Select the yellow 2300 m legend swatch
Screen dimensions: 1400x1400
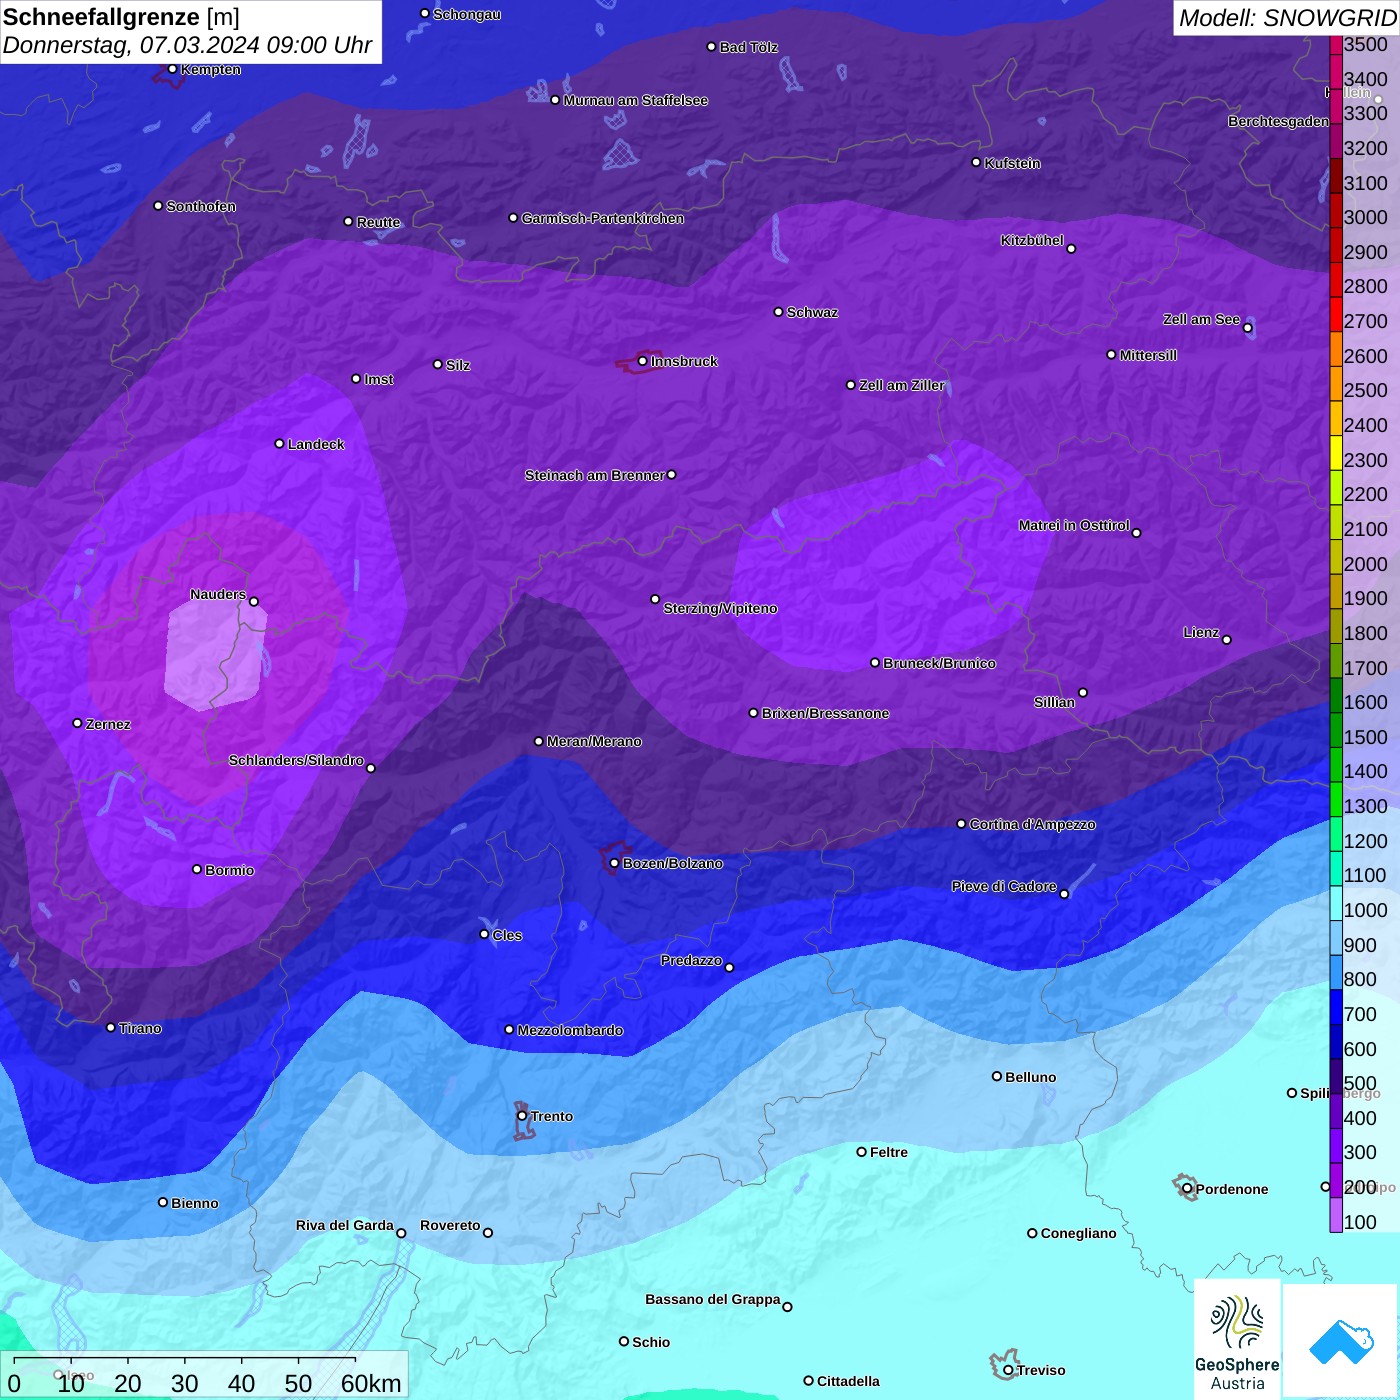click(x=1335, y=452)
